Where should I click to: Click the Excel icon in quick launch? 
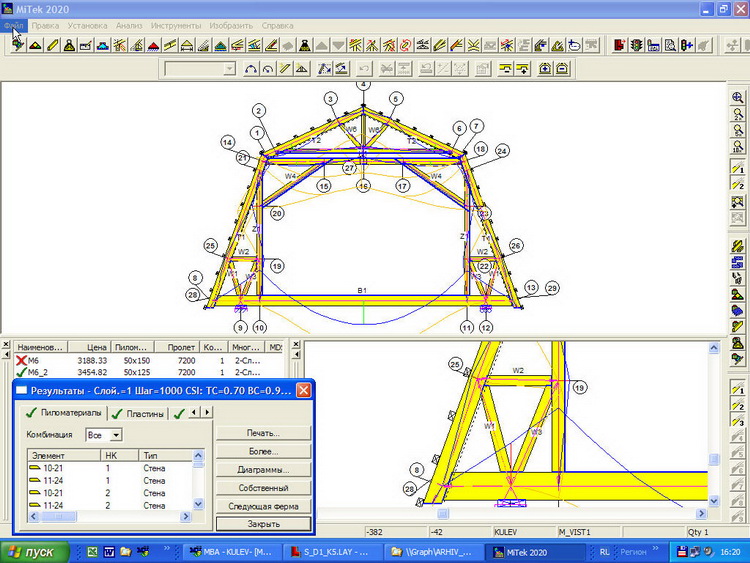click(x=92, y=552)
